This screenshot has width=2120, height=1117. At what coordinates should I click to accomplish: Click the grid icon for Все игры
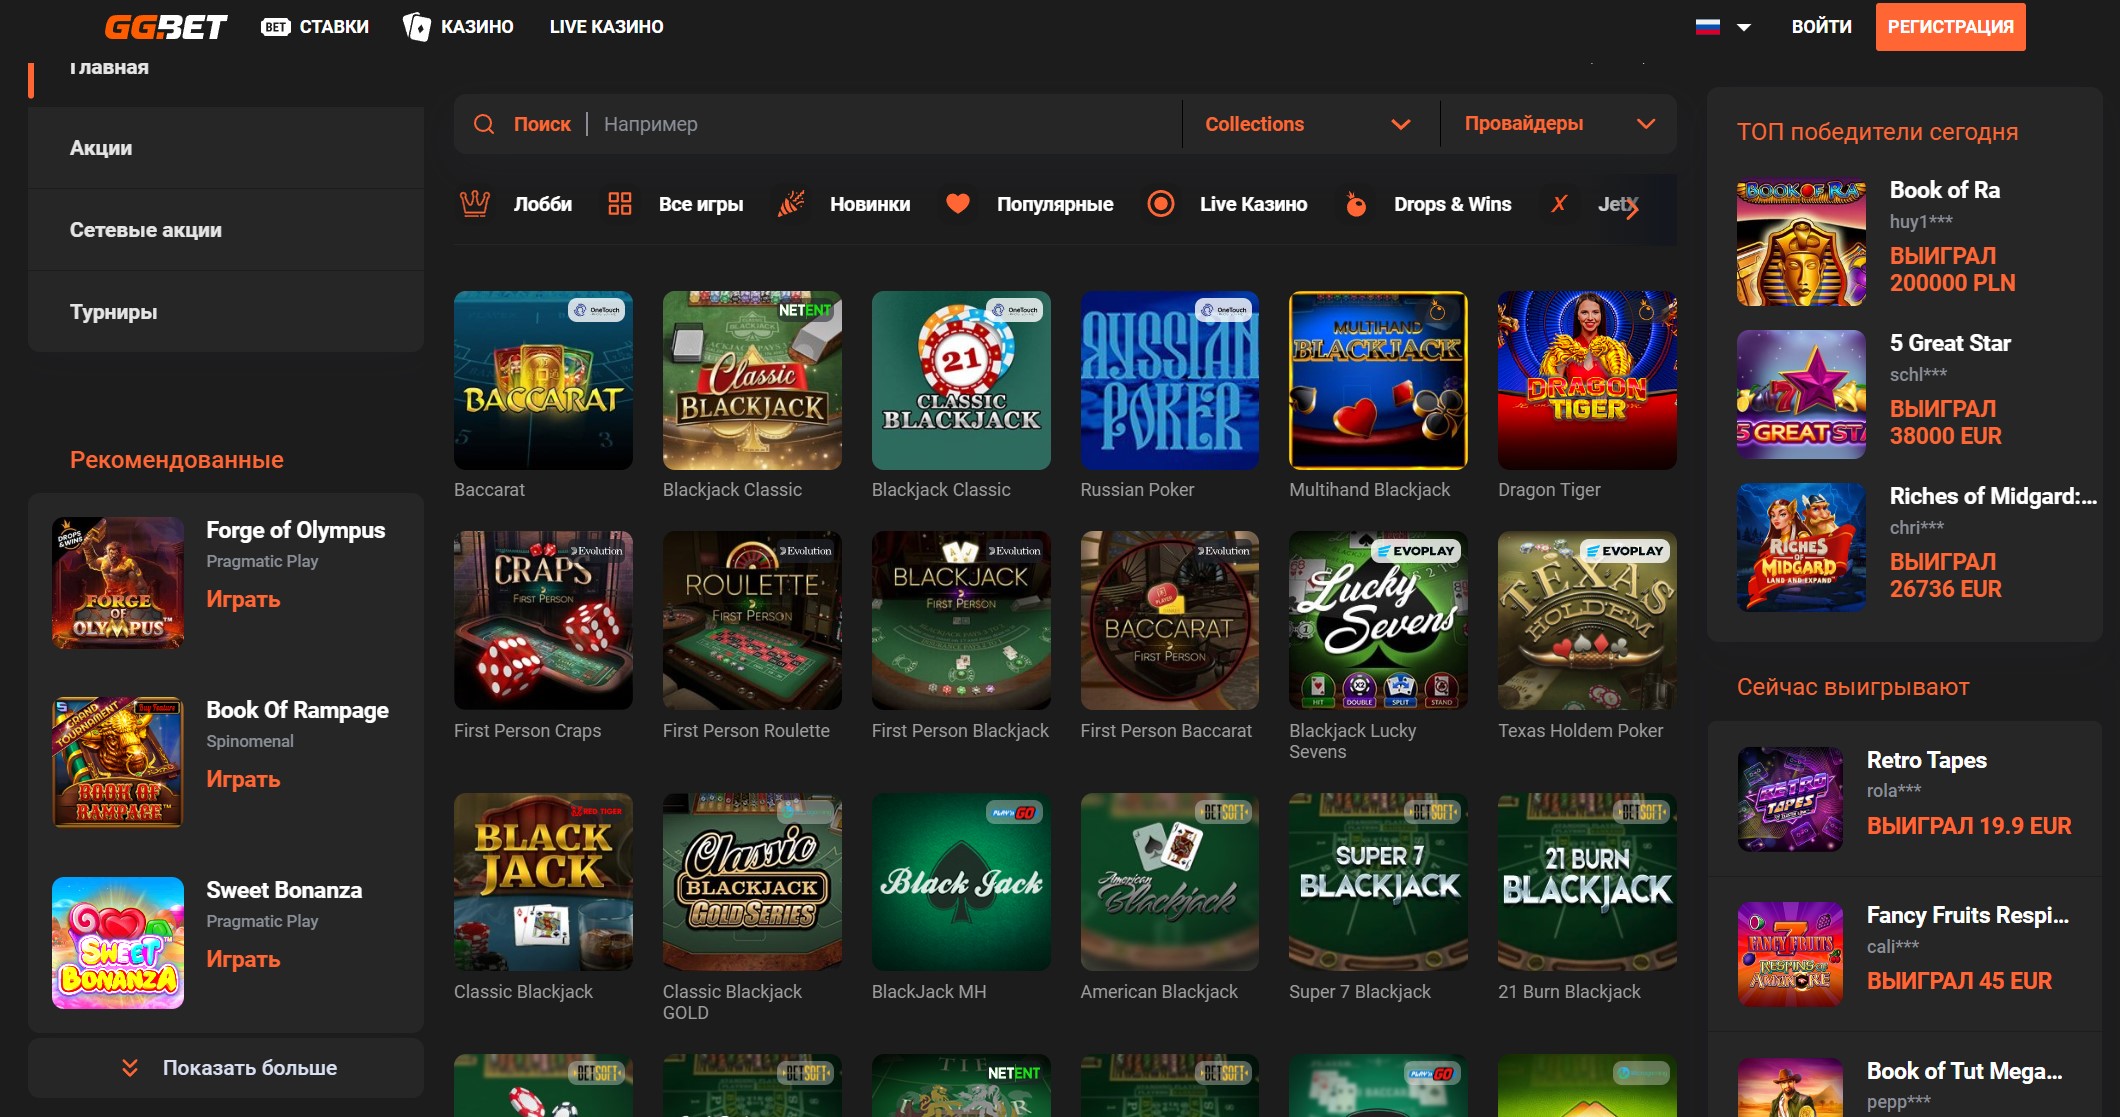620,204
